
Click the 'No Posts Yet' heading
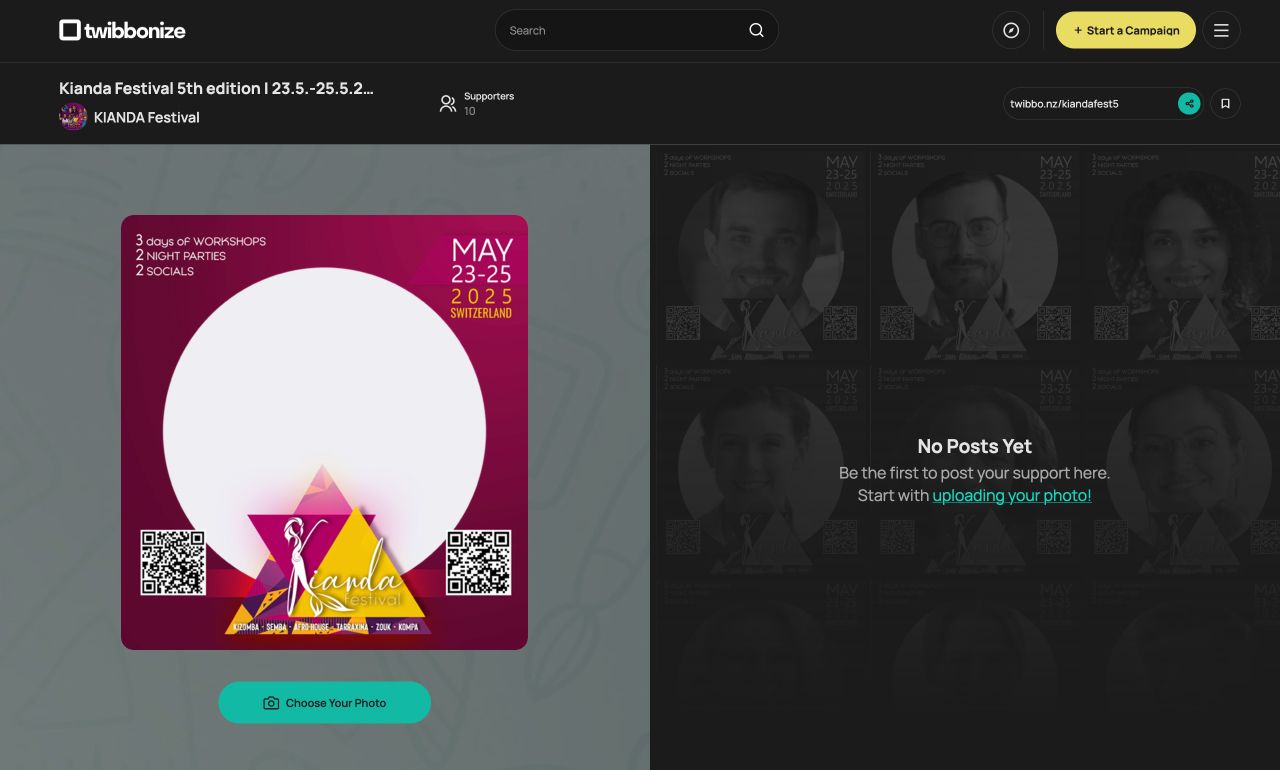(x=974, y=446)
